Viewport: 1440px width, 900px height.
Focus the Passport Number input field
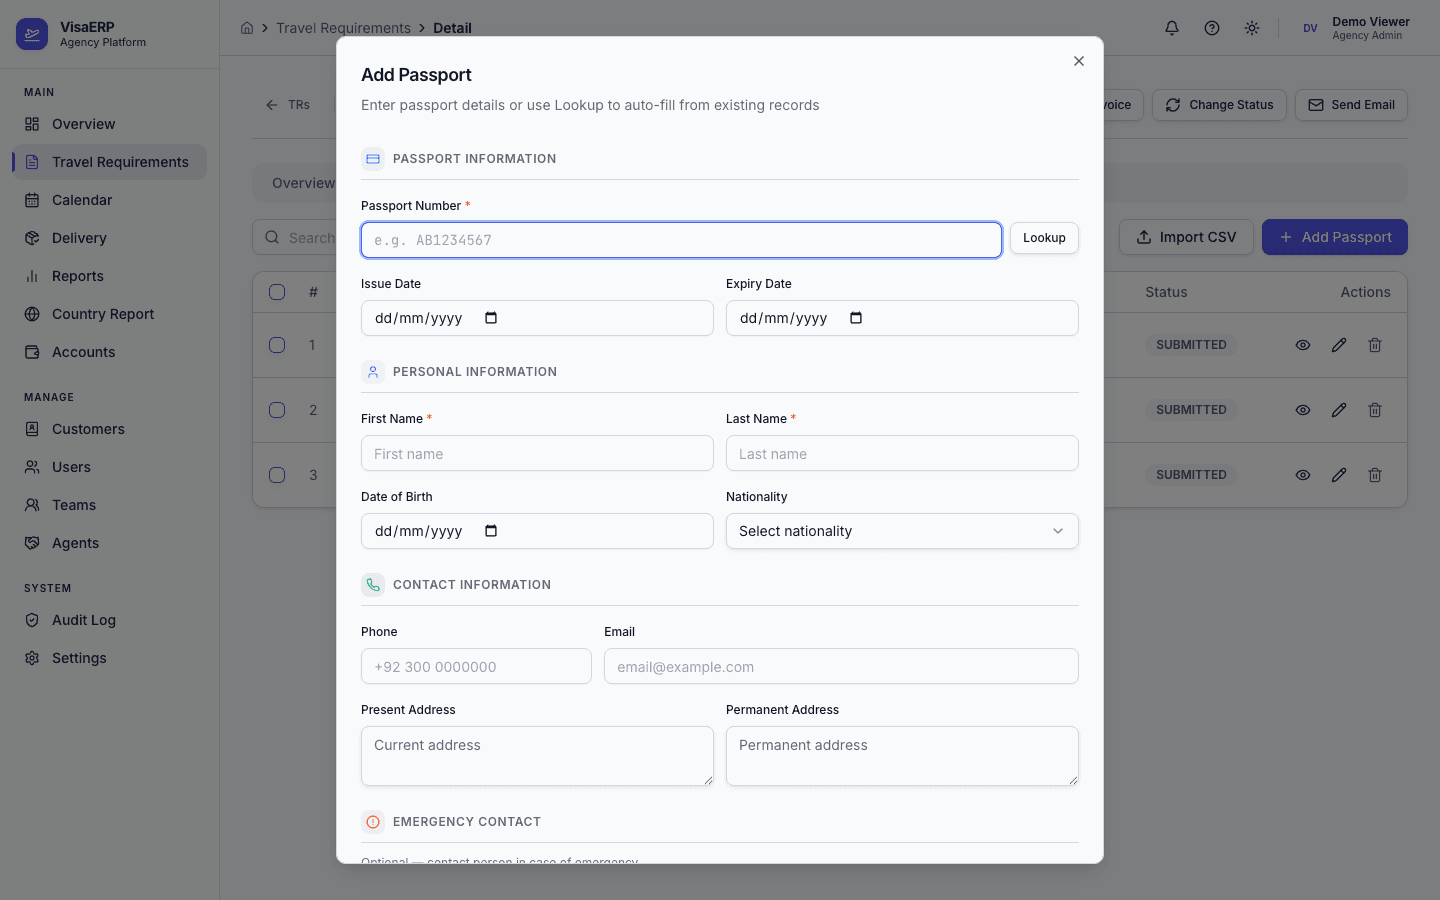[681, 240]
